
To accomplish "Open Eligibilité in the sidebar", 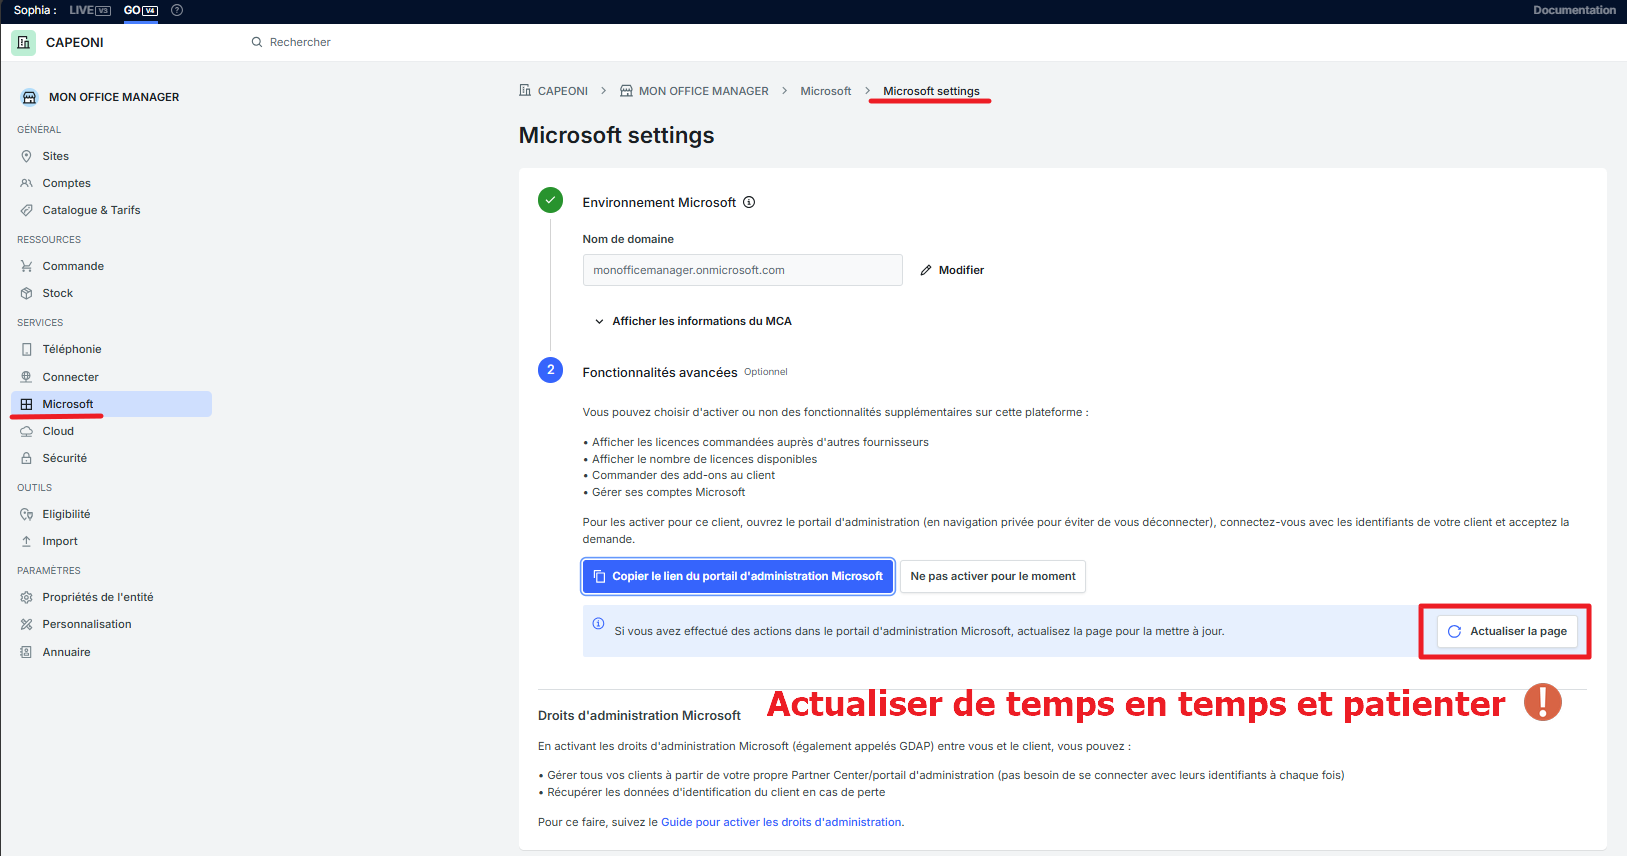I will click(66, 514).
